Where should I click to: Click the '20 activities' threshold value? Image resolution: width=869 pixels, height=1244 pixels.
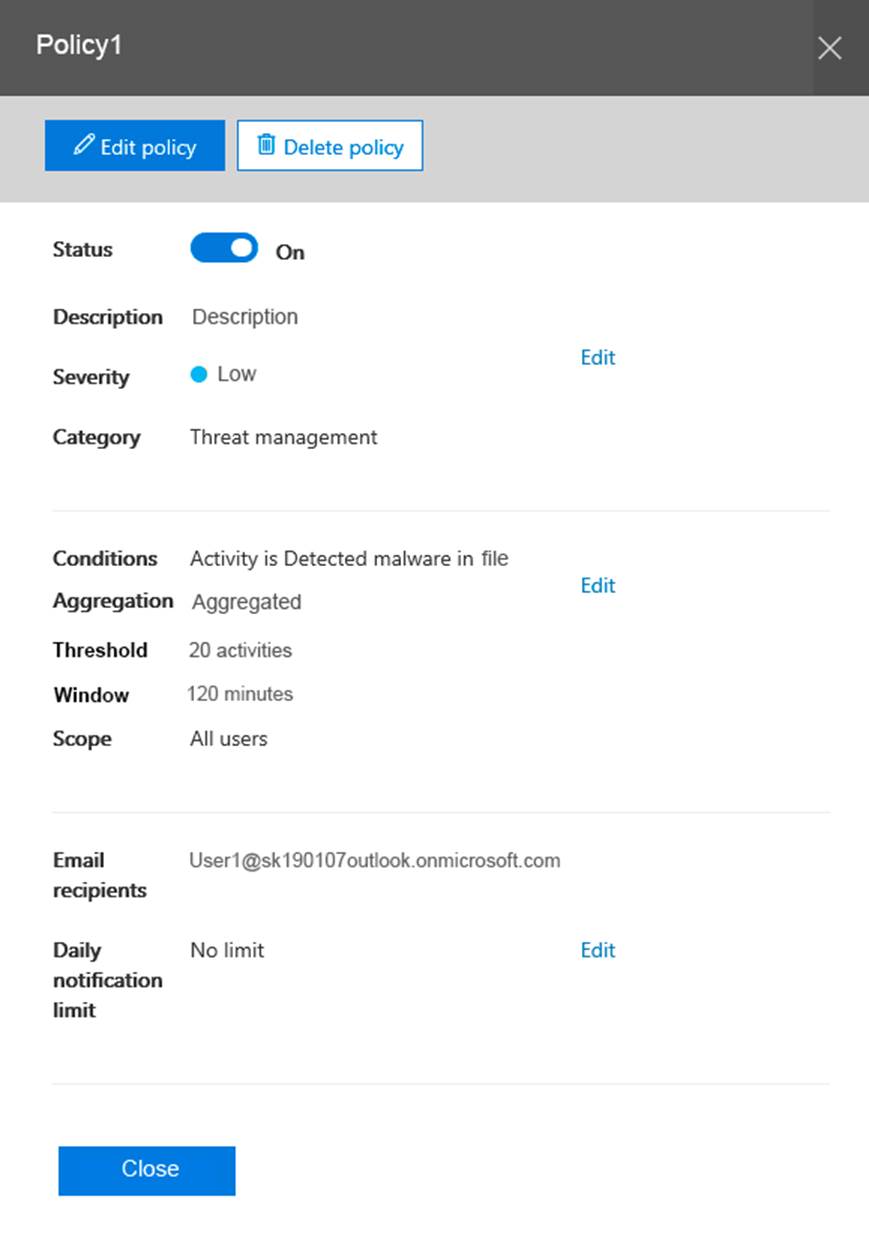(240, 651)
